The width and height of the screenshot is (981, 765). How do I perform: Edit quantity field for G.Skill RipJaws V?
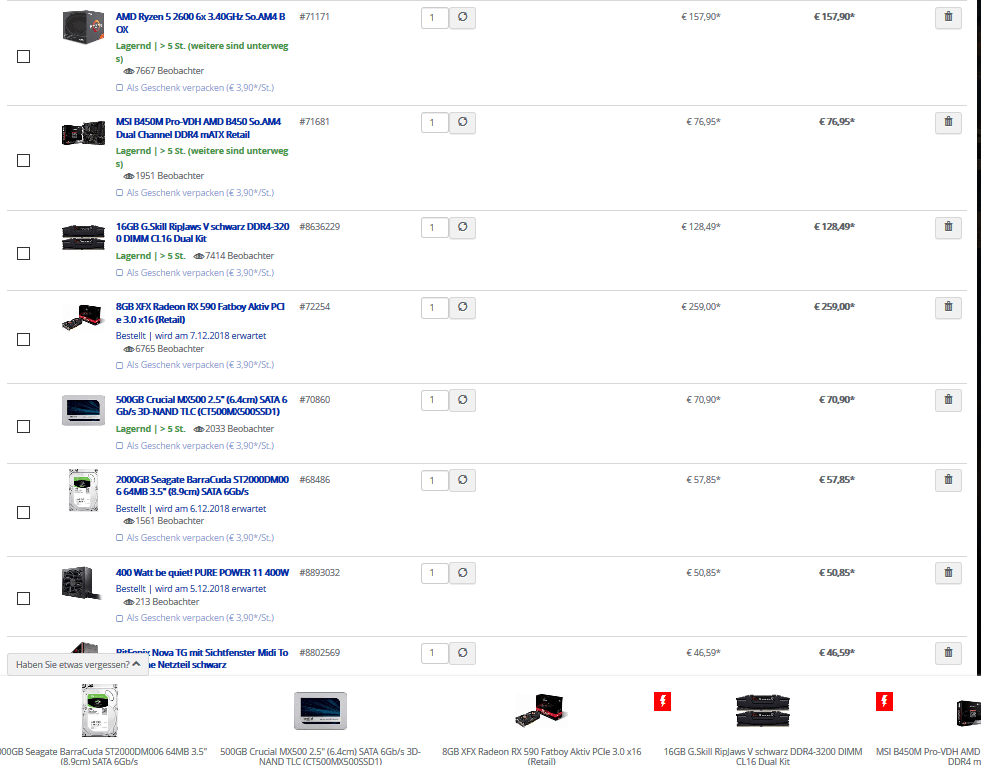(435, 228)
